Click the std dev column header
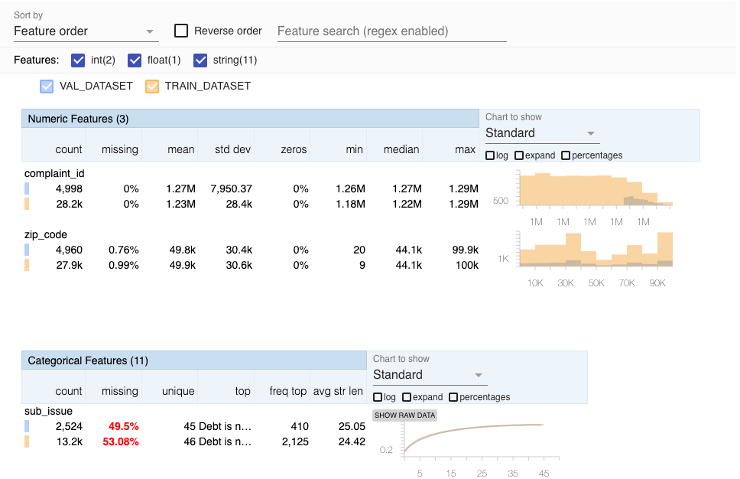Screen dimensions: 740x479 coord(233,150)
